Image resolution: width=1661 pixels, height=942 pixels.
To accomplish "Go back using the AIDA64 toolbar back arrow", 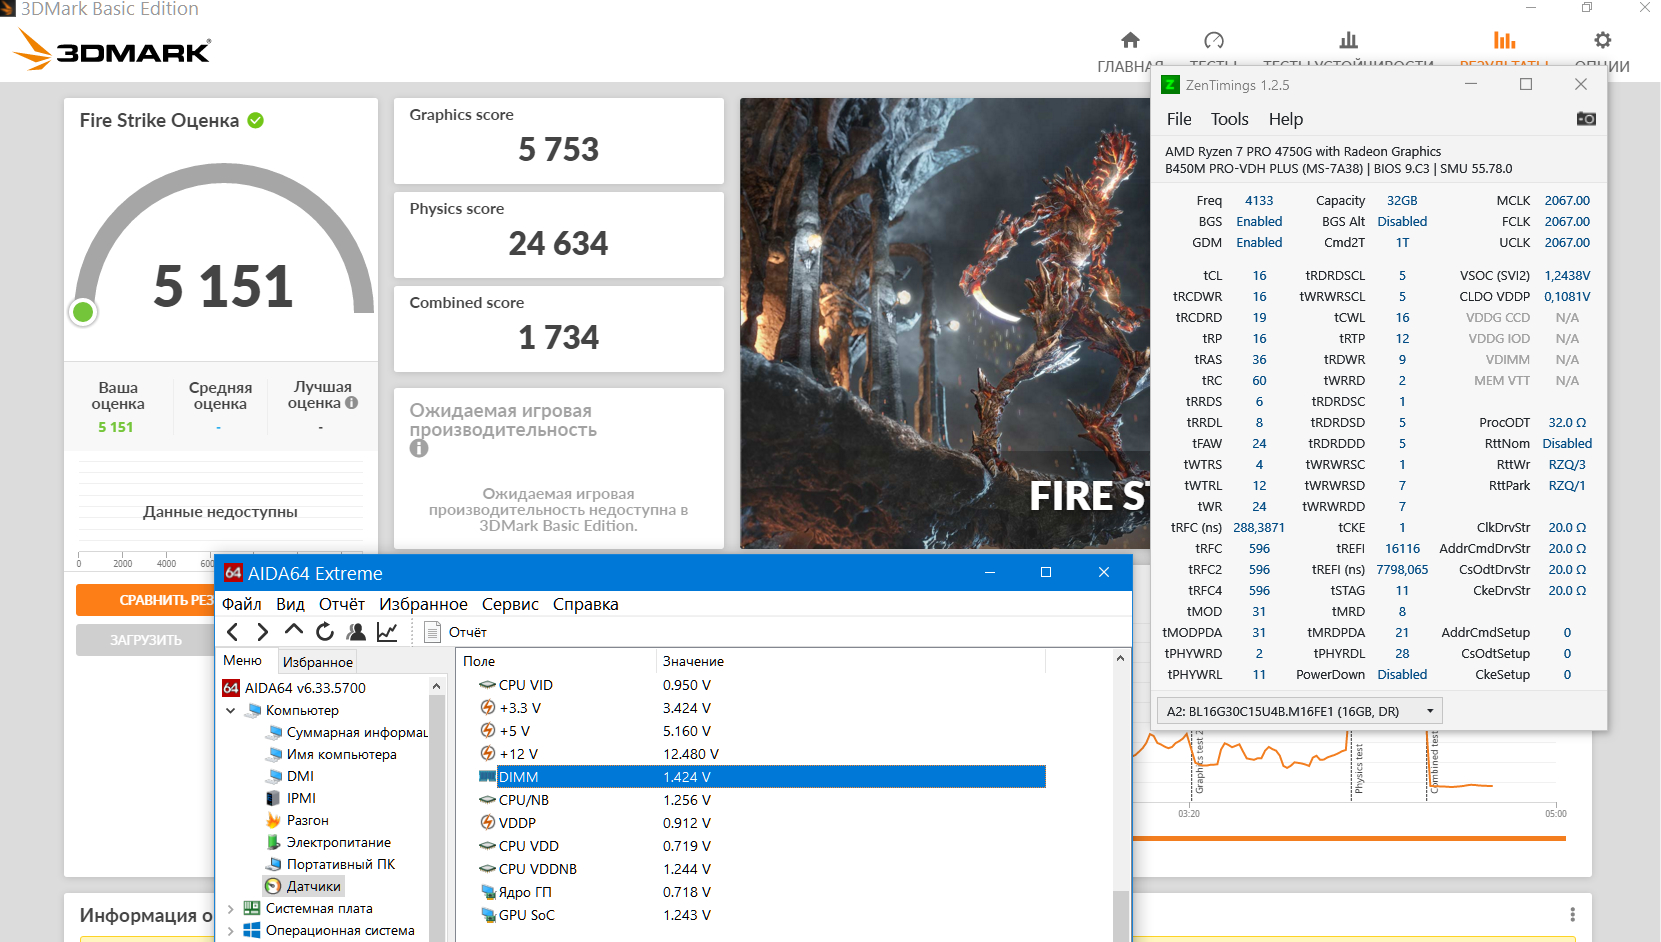I will pos(233,632).
